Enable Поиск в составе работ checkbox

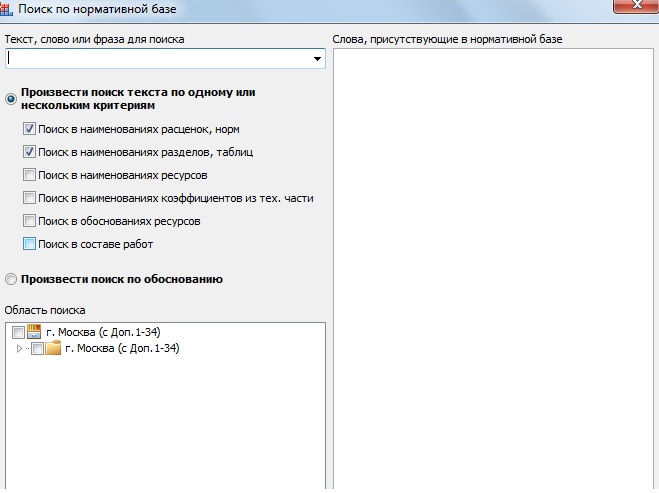click(x=30, y=243)
